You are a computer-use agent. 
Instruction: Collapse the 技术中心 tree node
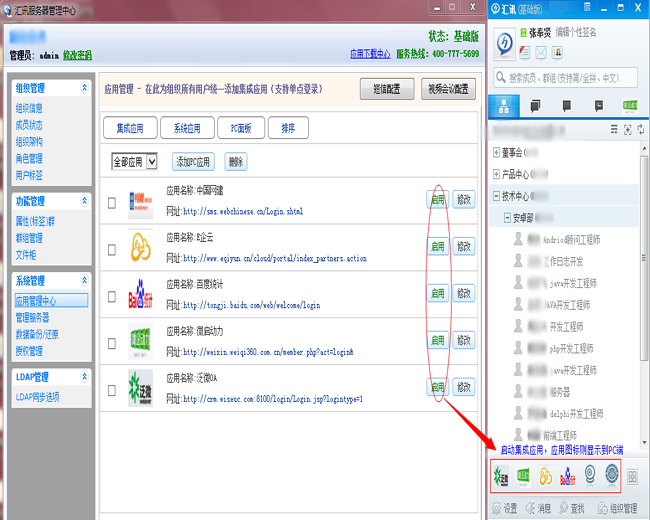(496, 196)
